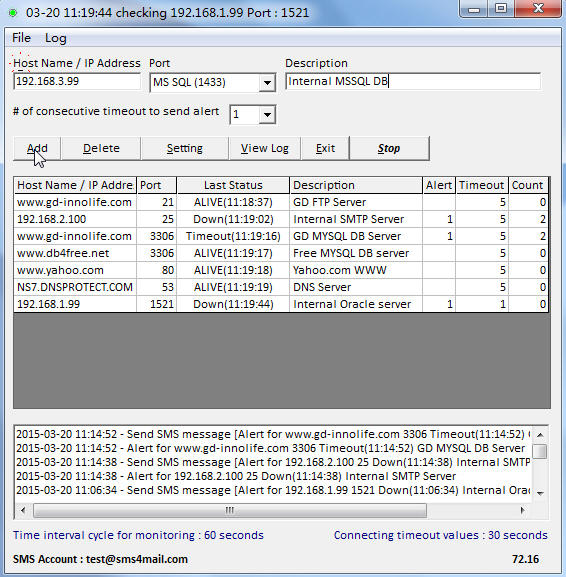566x577 pixels.
Task: Click the log scroll up arrow
Action: tap(540, 435)
